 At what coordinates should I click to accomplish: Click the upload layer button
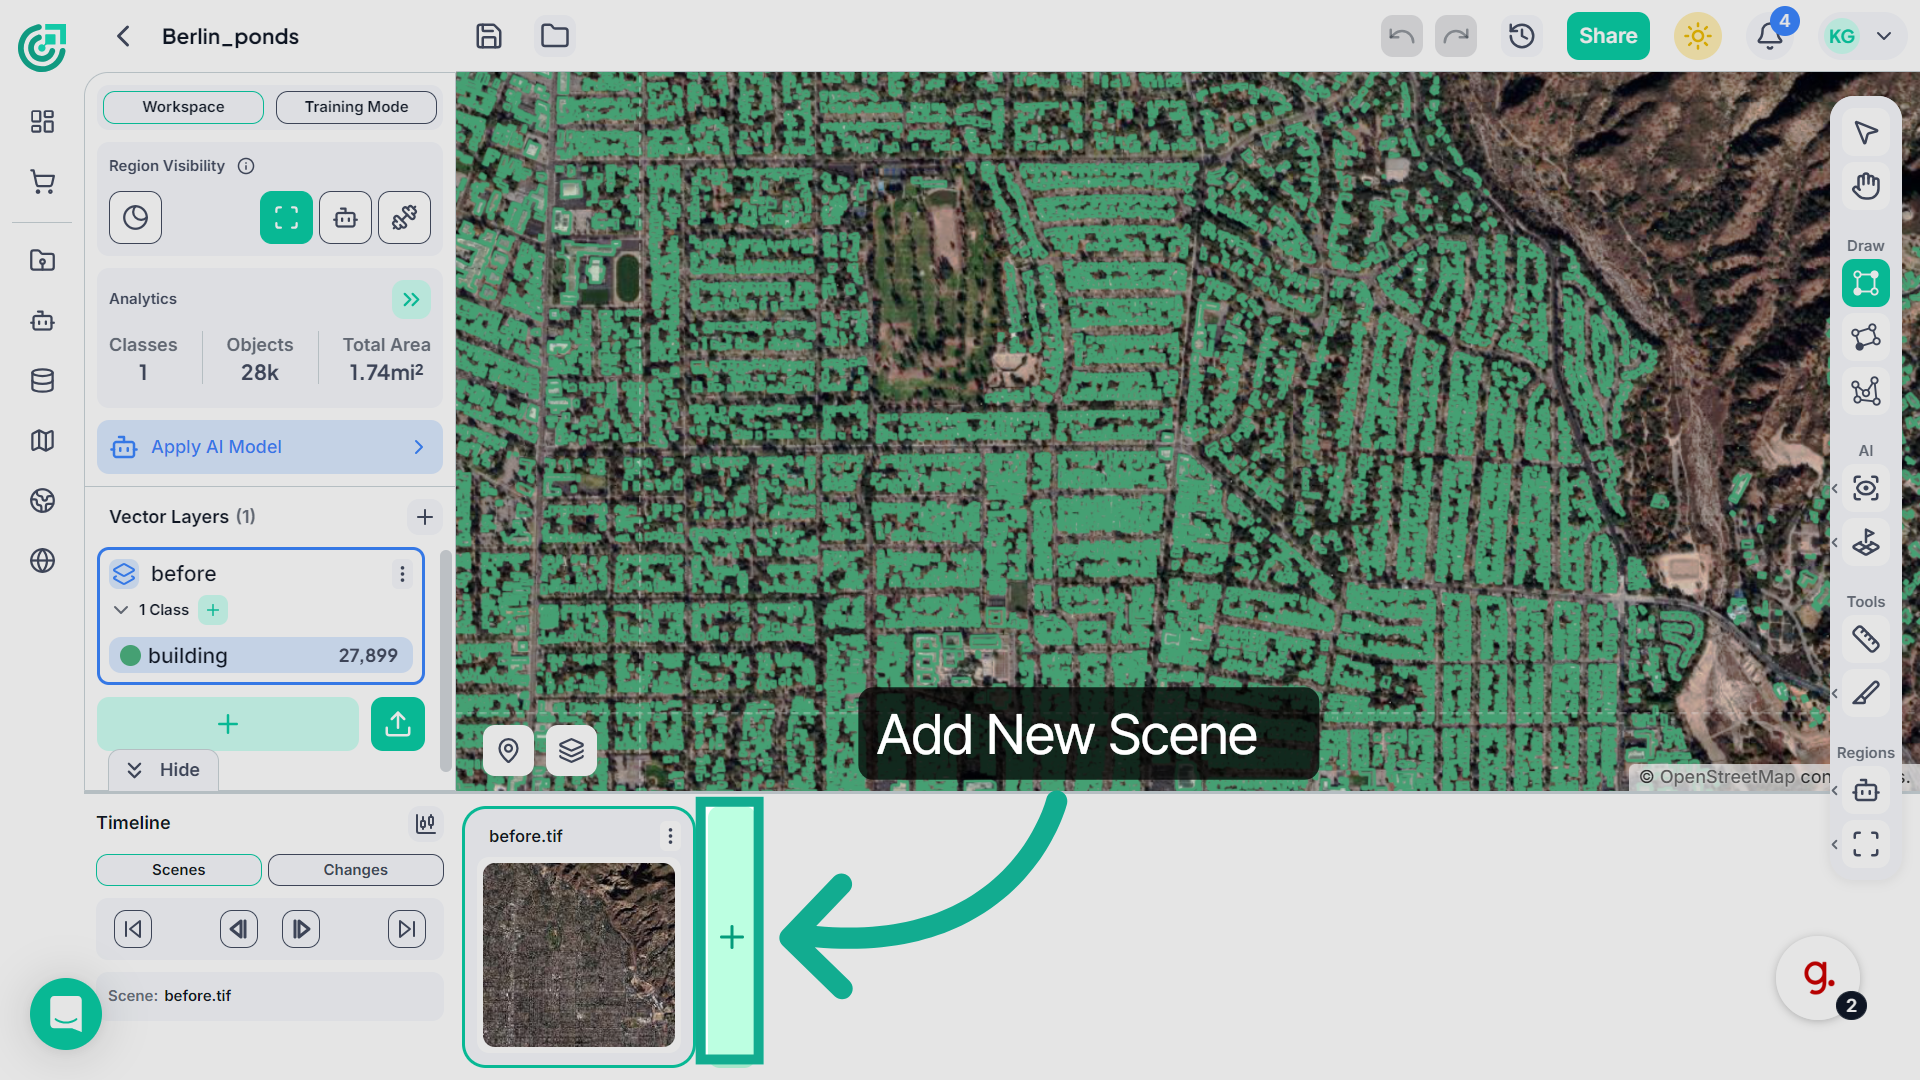[x=398, y=724]
